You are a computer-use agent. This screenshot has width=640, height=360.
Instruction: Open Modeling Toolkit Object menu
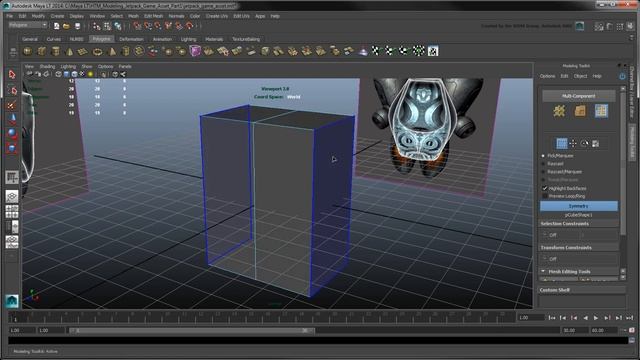[580, 76]
